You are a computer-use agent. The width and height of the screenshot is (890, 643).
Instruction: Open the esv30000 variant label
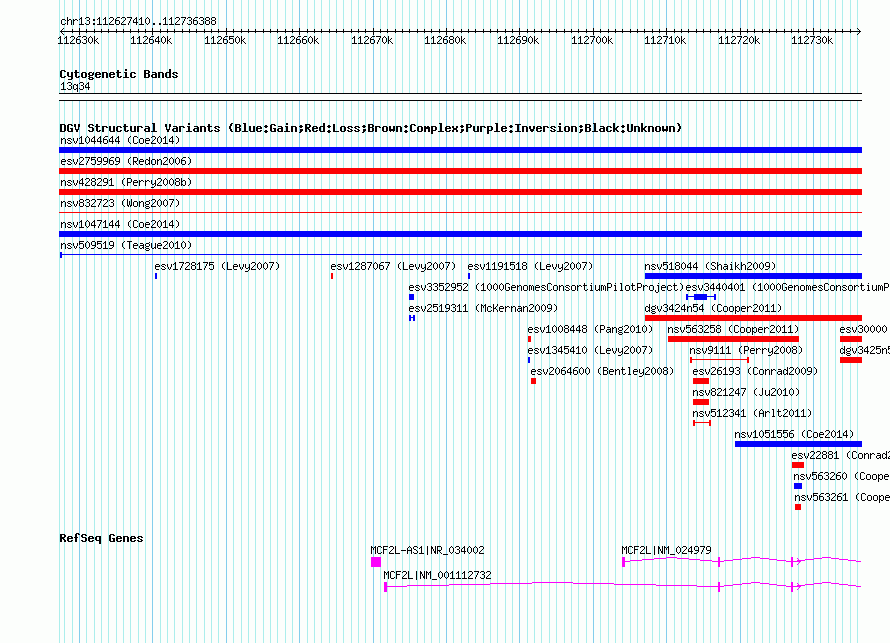pos(863,329)
